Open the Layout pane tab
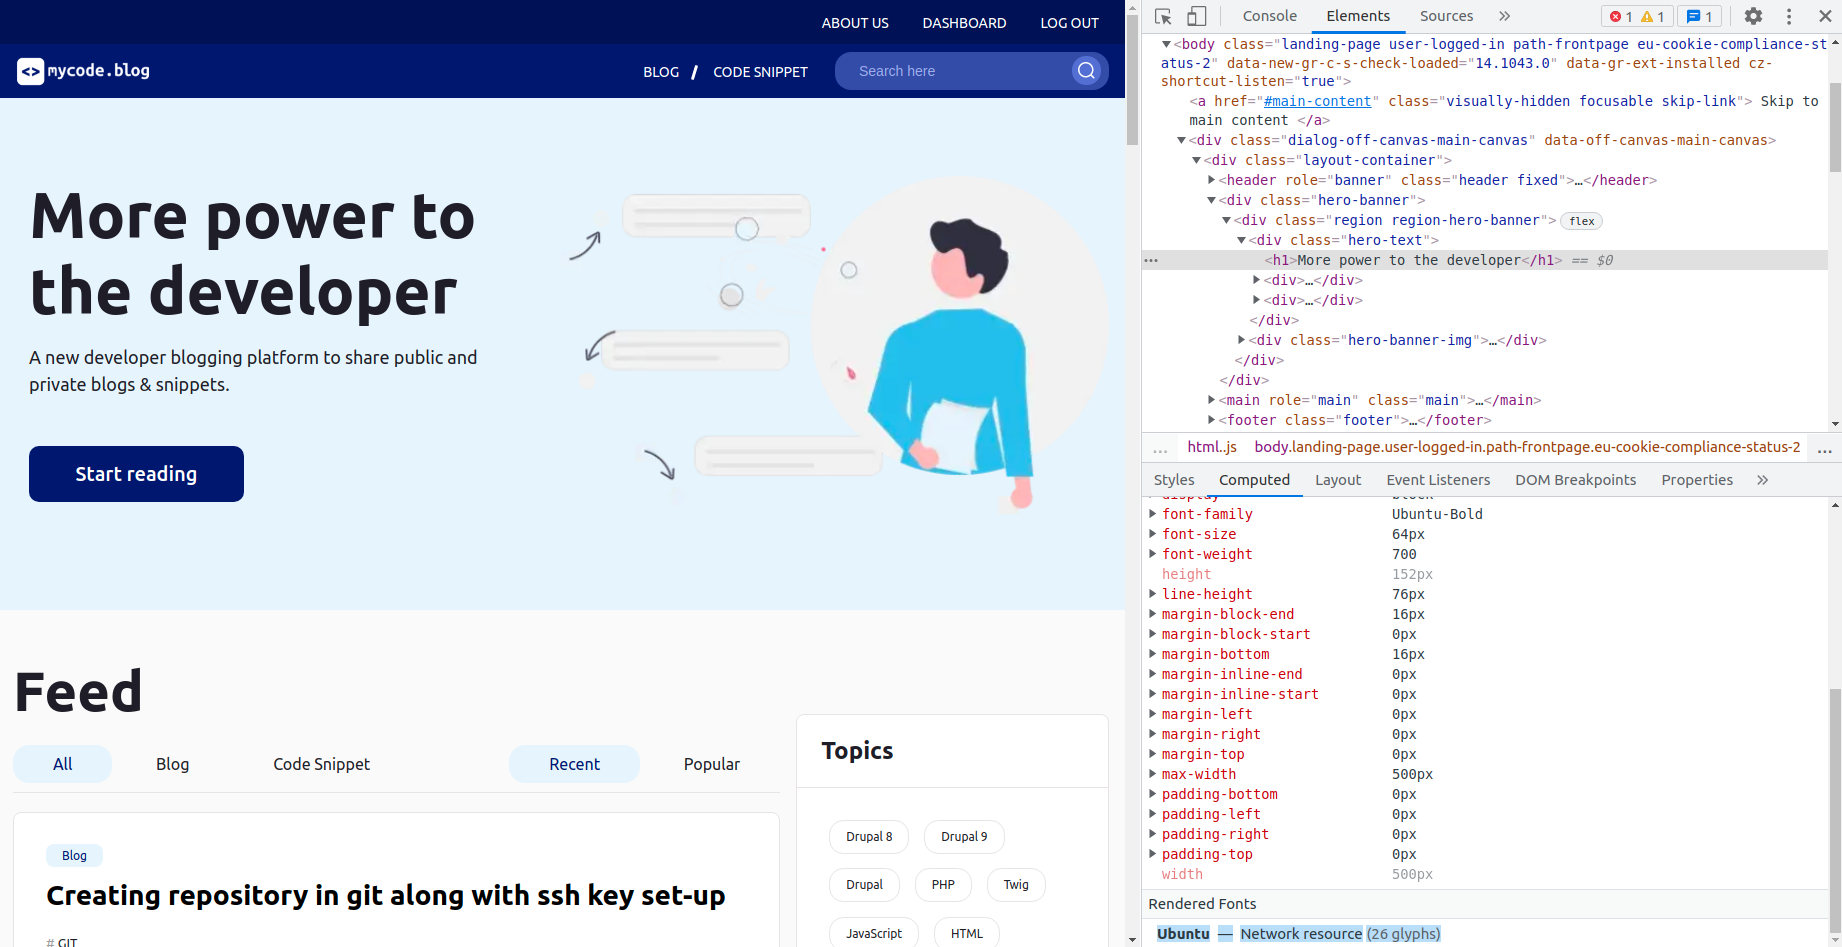The height and width of the screenshot is (947, 1842). 1337,480
